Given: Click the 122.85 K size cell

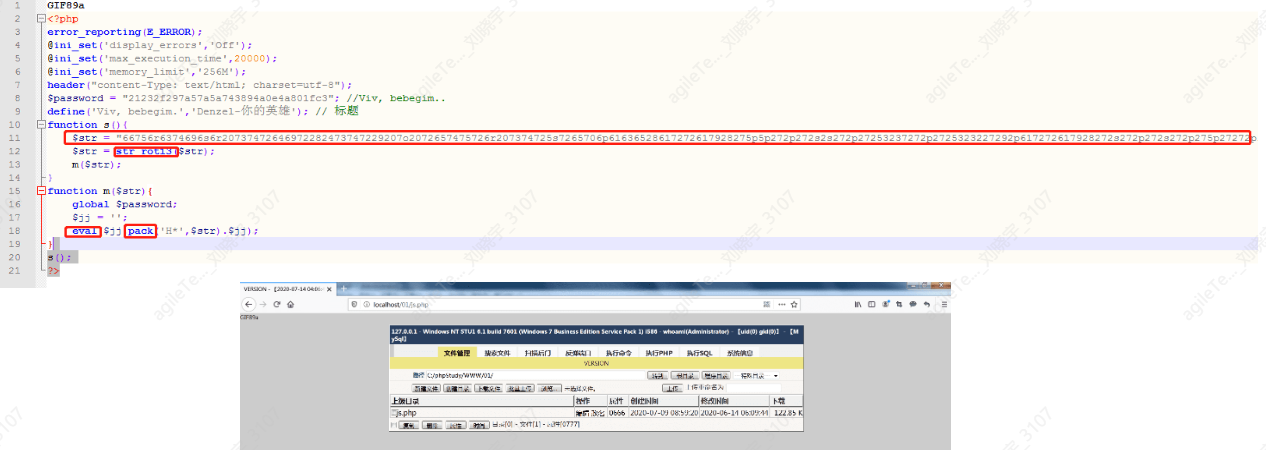Looking at the screenshot, I should coord(788,412).
